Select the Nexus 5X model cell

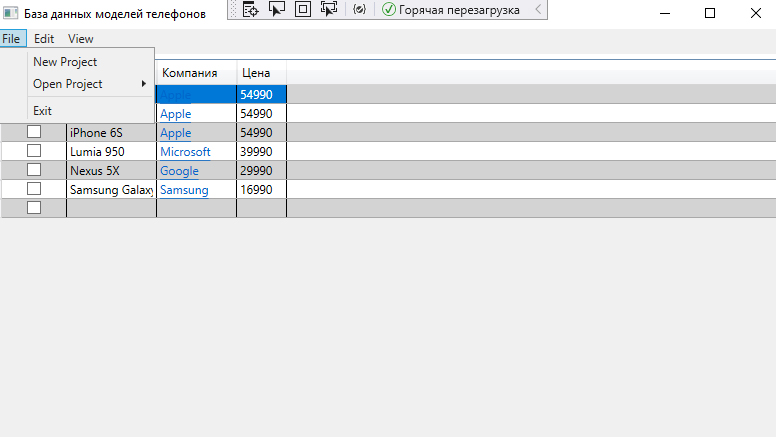[x=111, y=171]
